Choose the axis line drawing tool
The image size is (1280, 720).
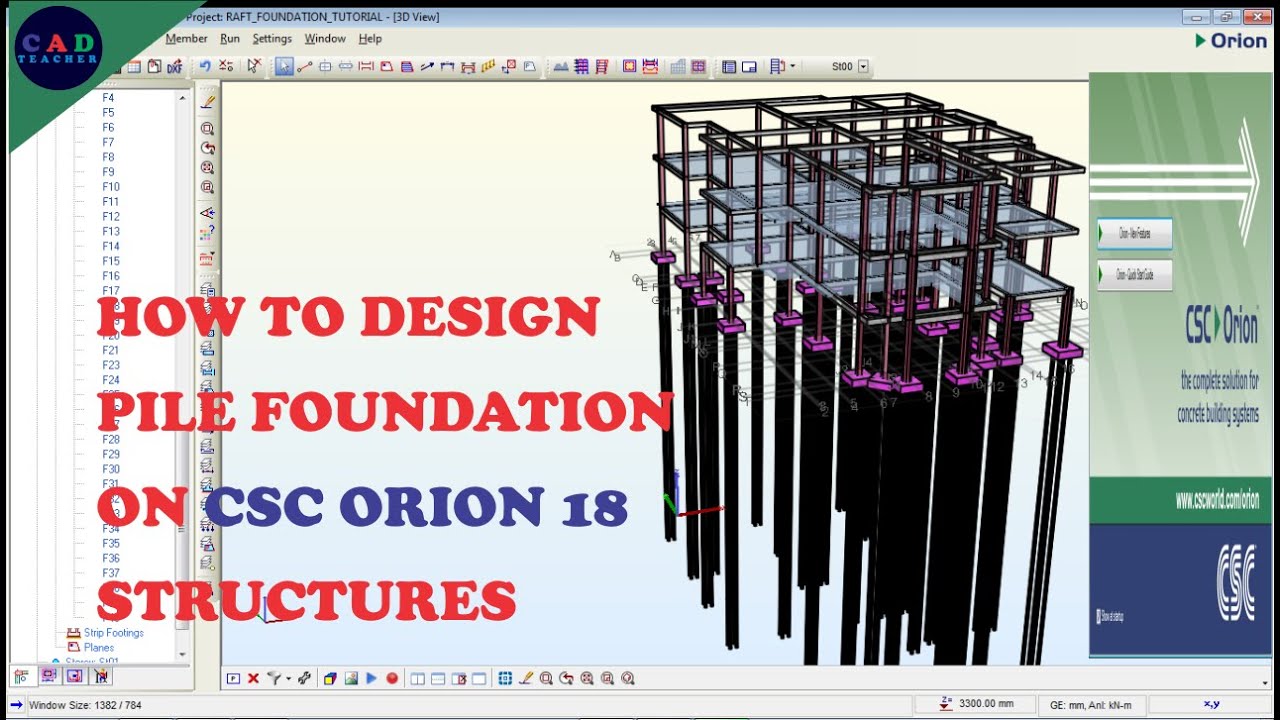[x=305, y=66]
